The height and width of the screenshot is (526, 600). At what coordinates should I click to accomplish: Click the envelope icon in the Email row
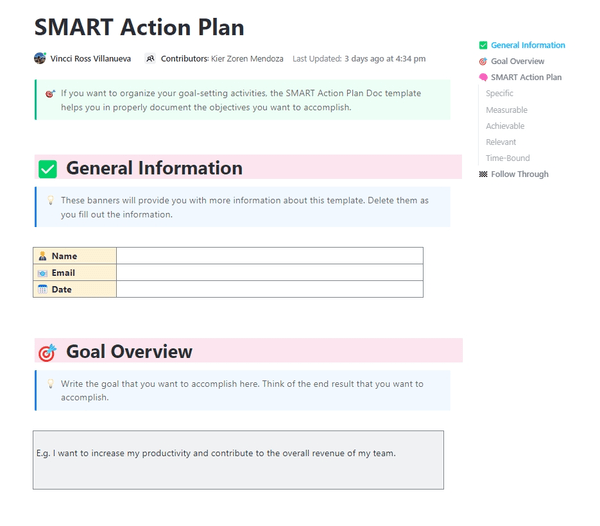(42, 273)
